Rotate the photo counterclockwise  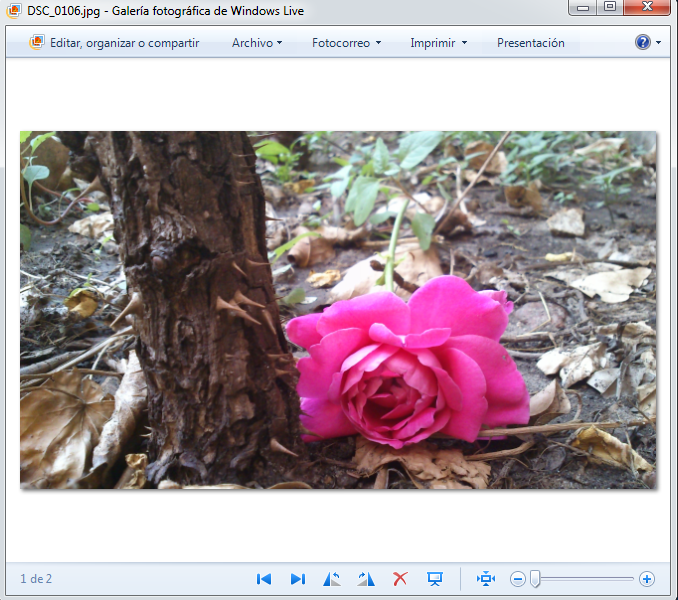(x=332, y=579)
